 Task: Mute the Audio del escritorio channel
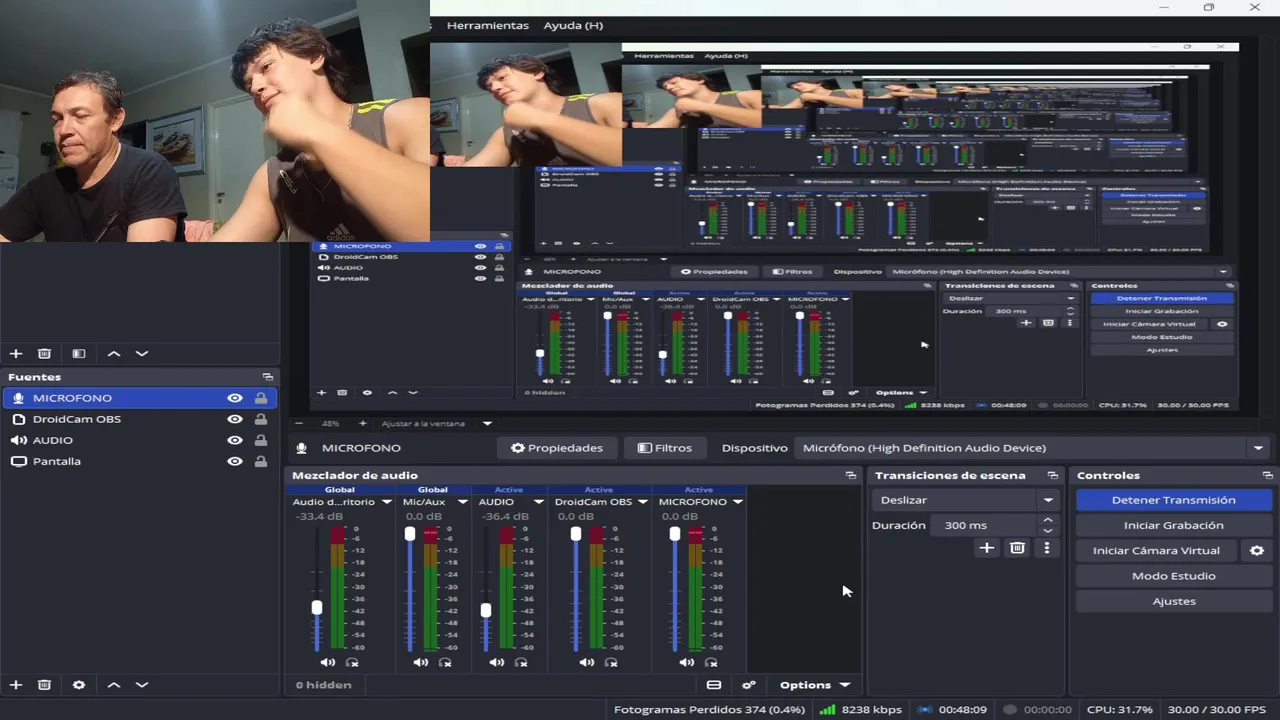coord(327,662)
